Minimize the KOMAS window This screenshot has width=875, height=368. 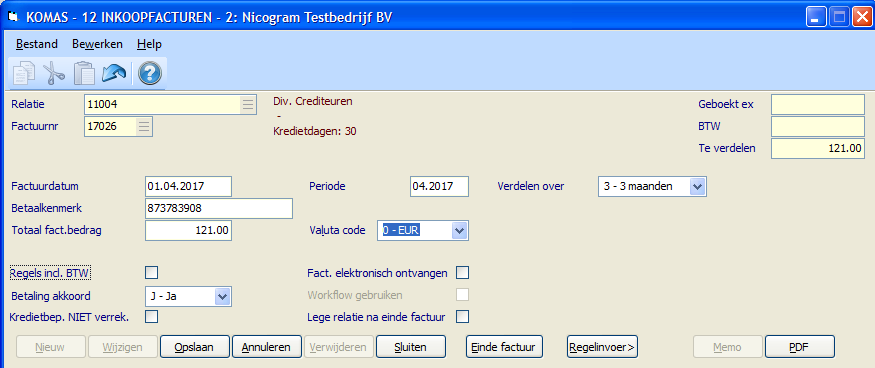tap(816, 18)
